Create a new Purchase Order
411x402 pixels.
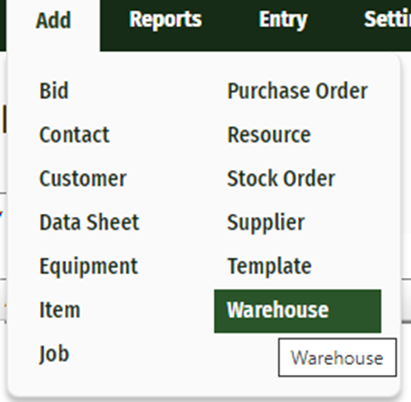click(x=297, y=91)
